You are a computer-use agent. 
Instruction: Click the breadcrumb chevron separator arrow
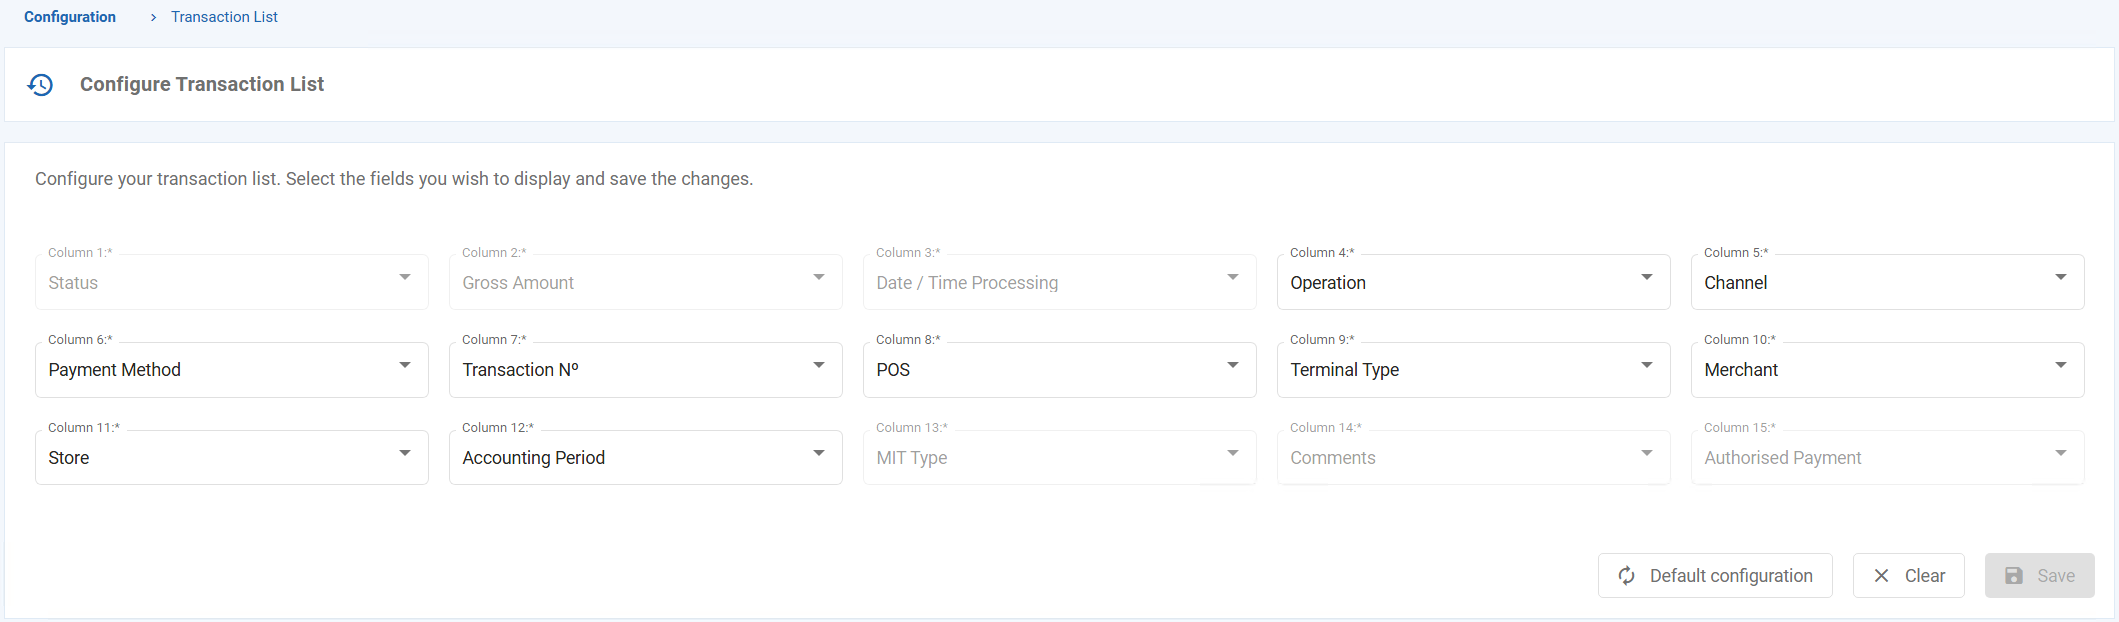153,17
